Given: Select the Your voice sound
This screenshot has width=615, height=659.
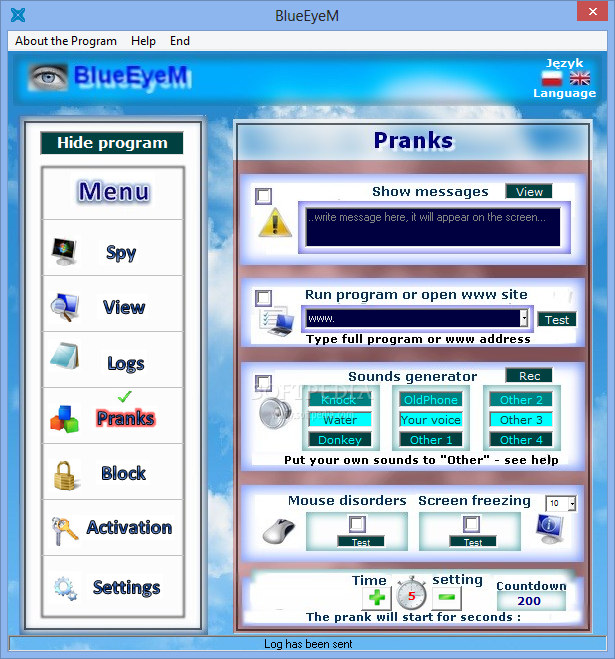Looking at the screenshot, I should point(431,419).
